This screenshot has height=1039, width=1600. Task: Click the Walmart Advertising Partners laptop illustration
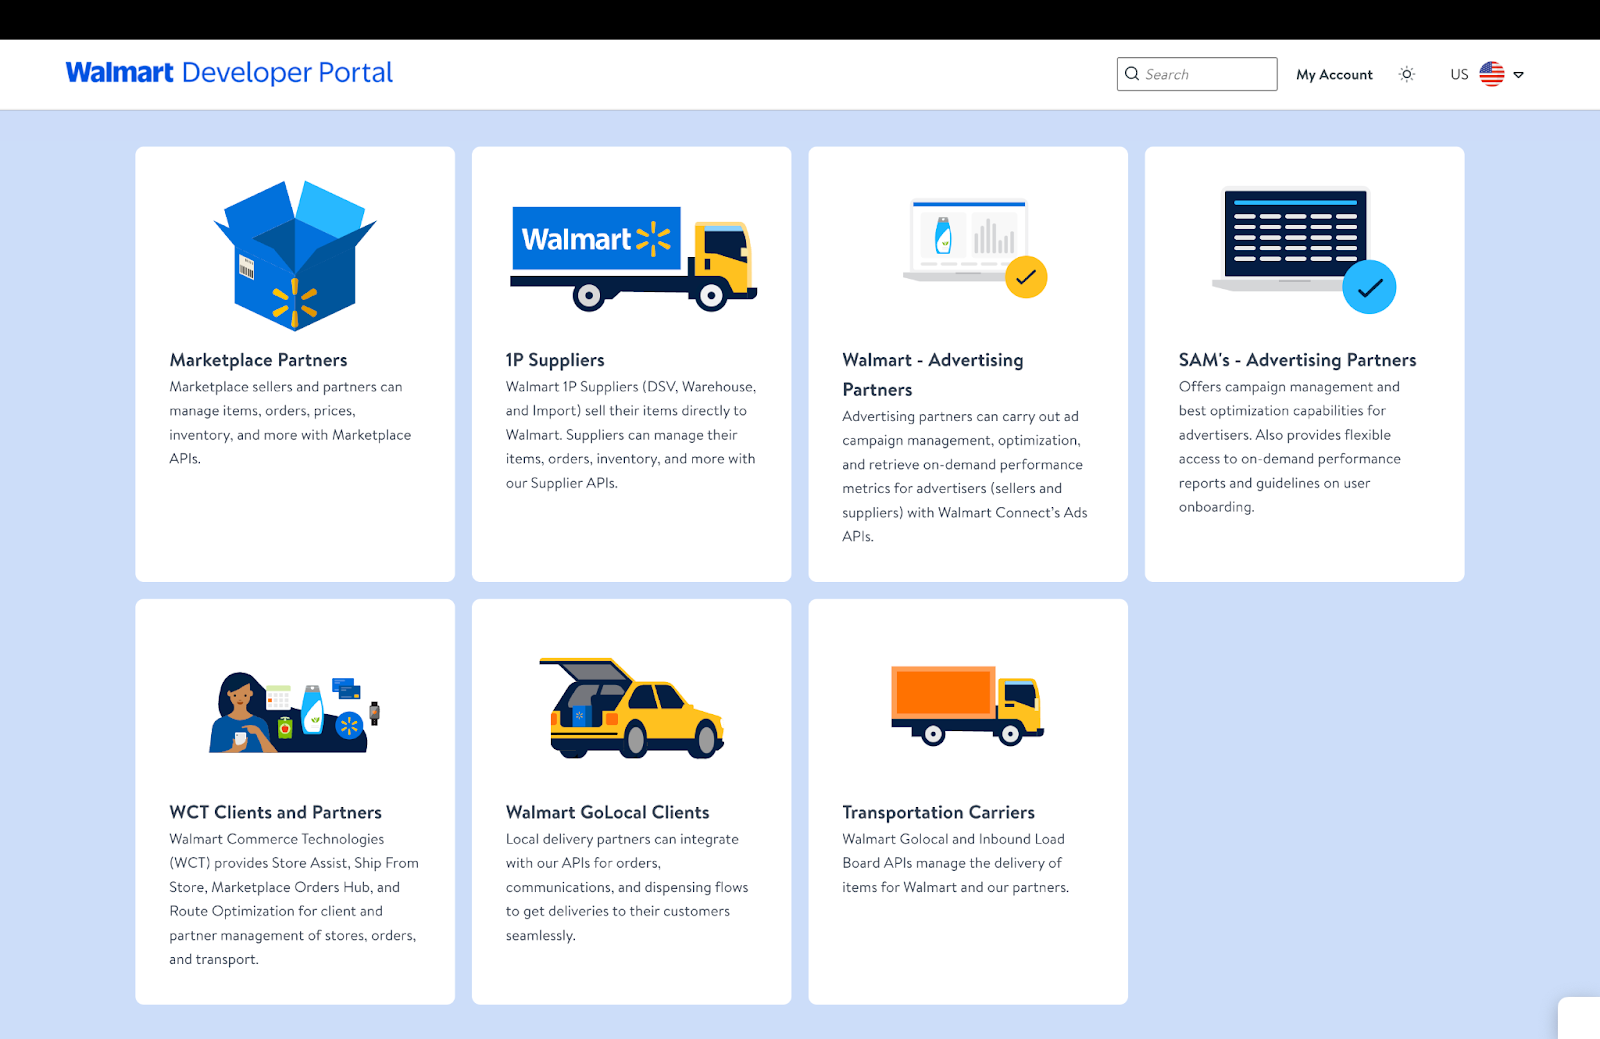(x=975, y=248)
